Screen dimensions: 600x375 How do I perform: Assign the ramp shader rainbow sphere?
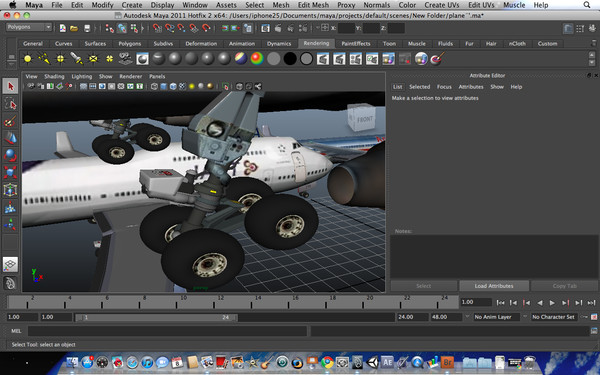coord(257,59)
